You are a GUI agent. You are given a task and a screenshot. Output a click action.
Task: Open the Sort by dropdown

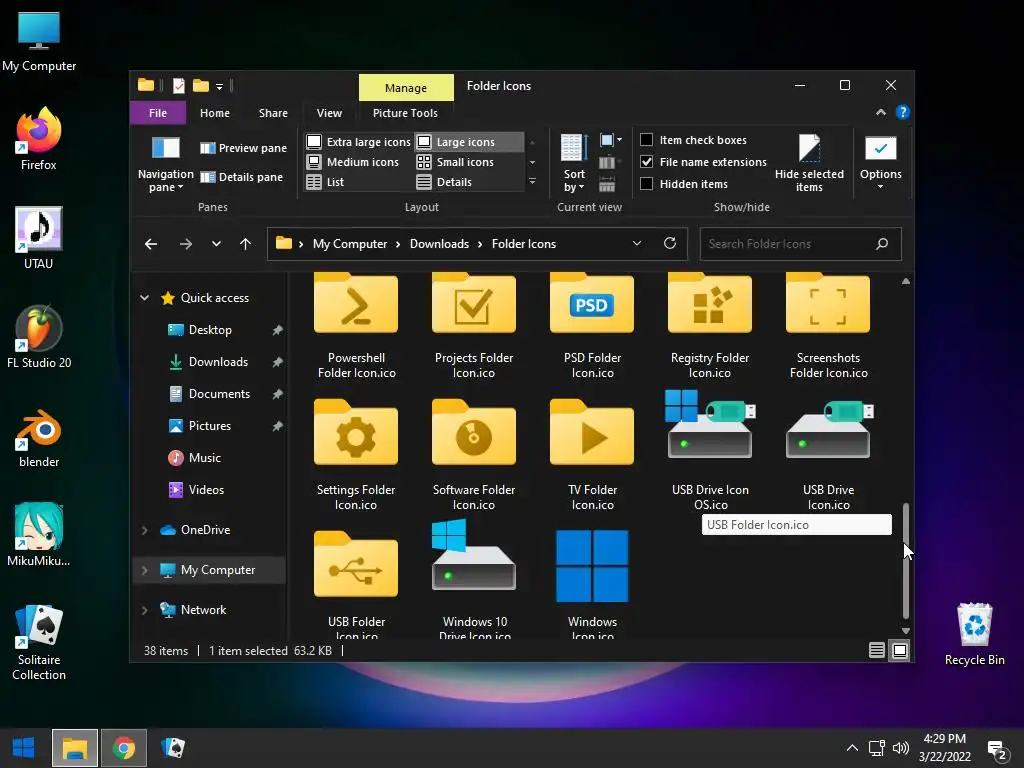tap(574, 163)
